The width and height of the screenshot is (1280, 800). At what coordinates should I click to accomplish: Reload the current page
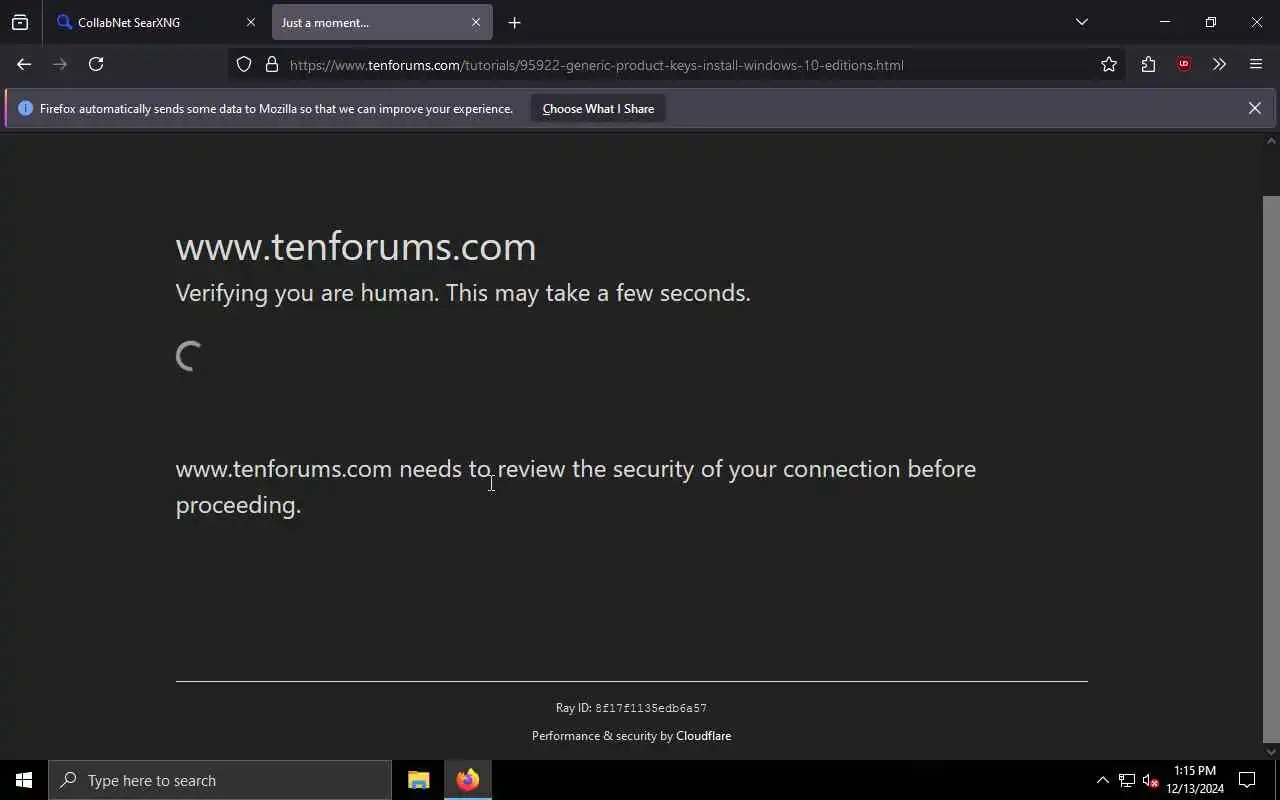click(96, 64)
